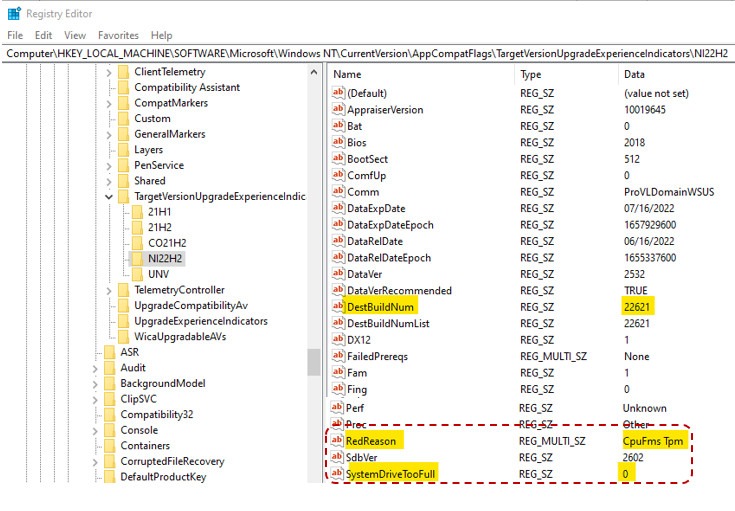
Task: Select the Custom folder icon
Action: coord(123,119)
